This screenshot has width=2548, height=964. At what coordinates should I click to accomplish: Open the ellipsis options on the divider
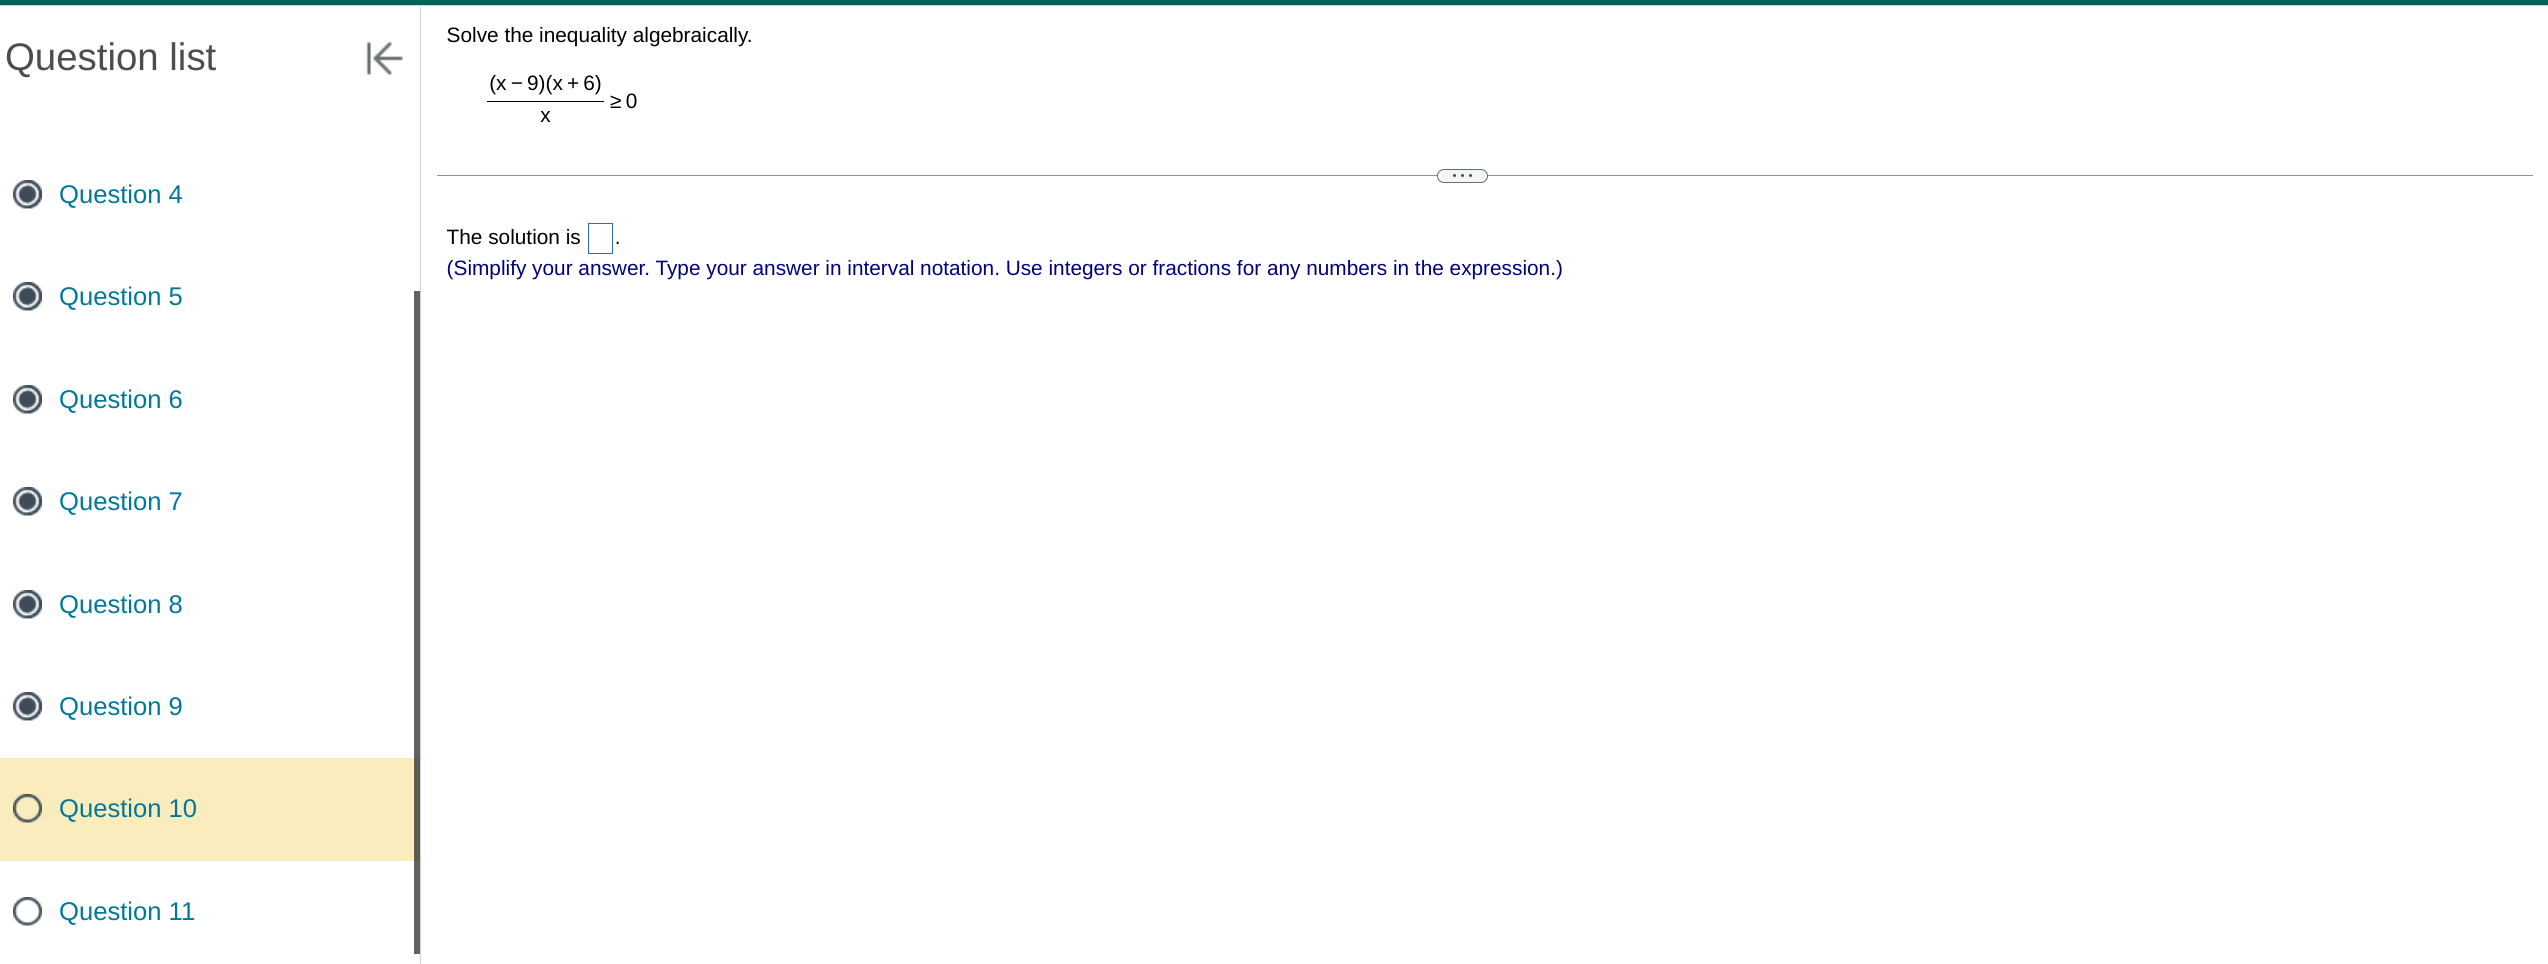(1461, 175)
